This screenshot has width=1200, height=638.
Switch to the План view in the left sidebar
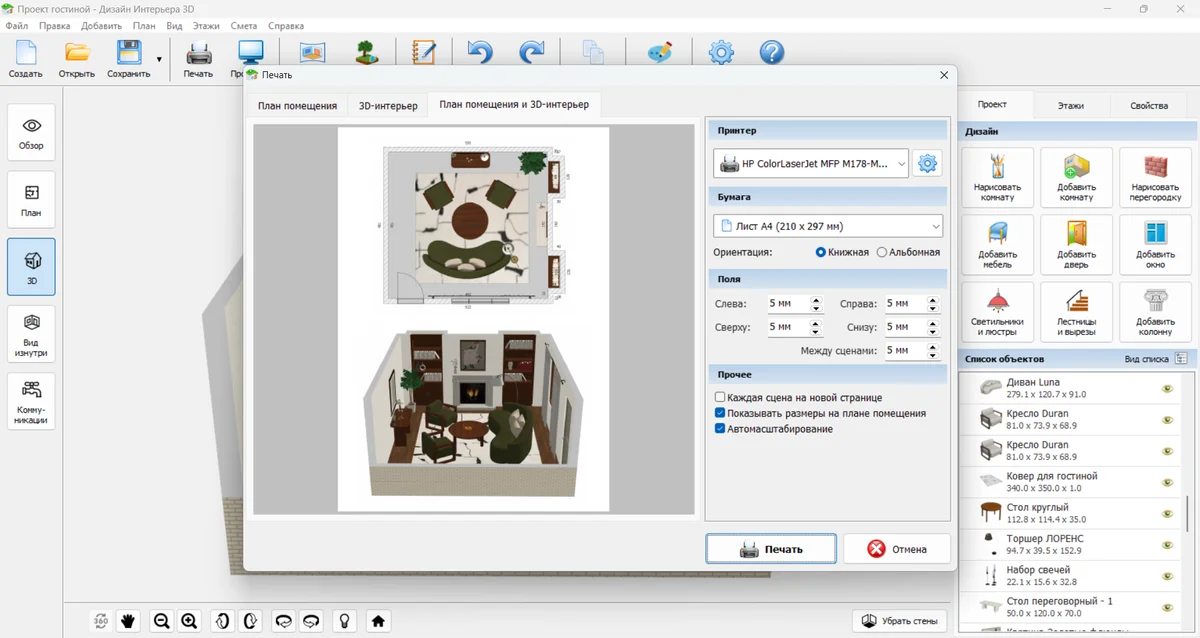coord(31,200)
